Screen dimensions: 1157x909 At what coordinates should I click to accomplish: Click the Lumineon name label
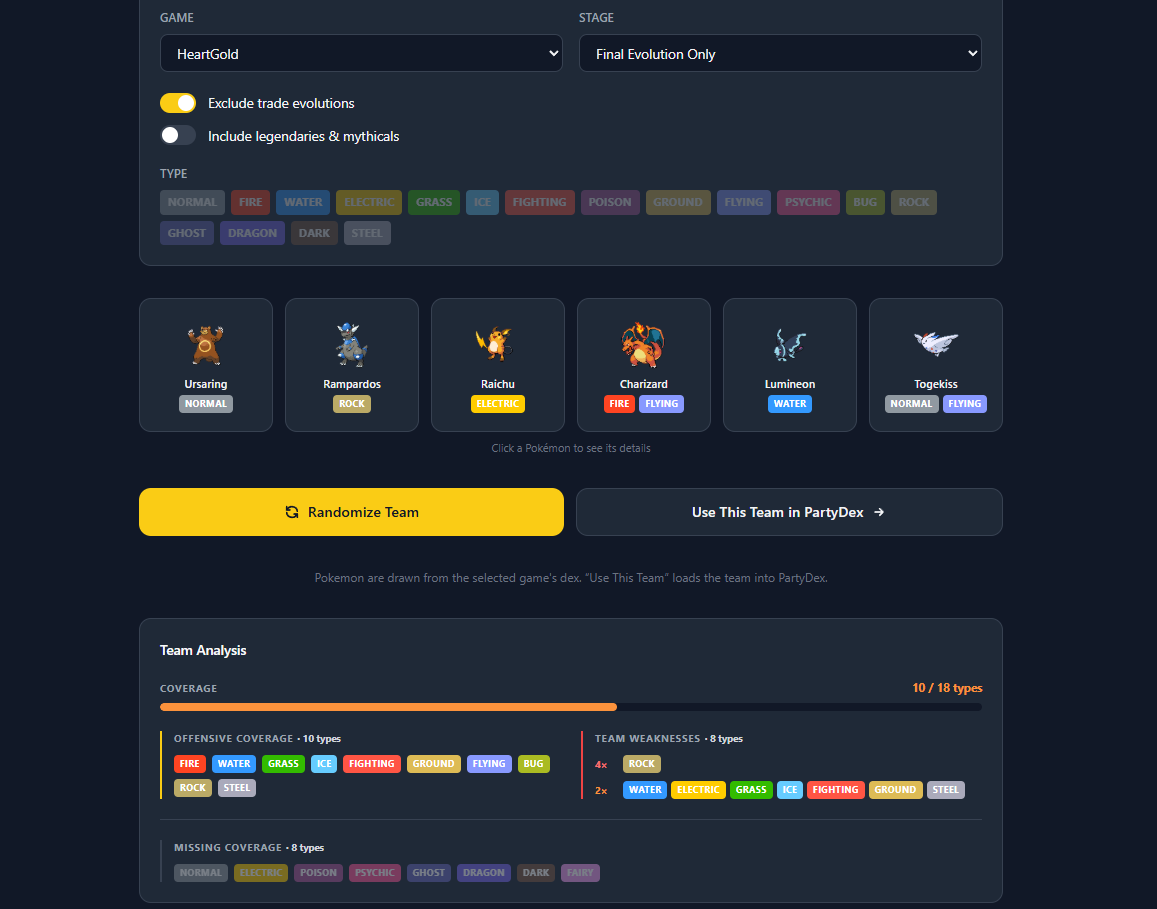[x=790, y=384]
